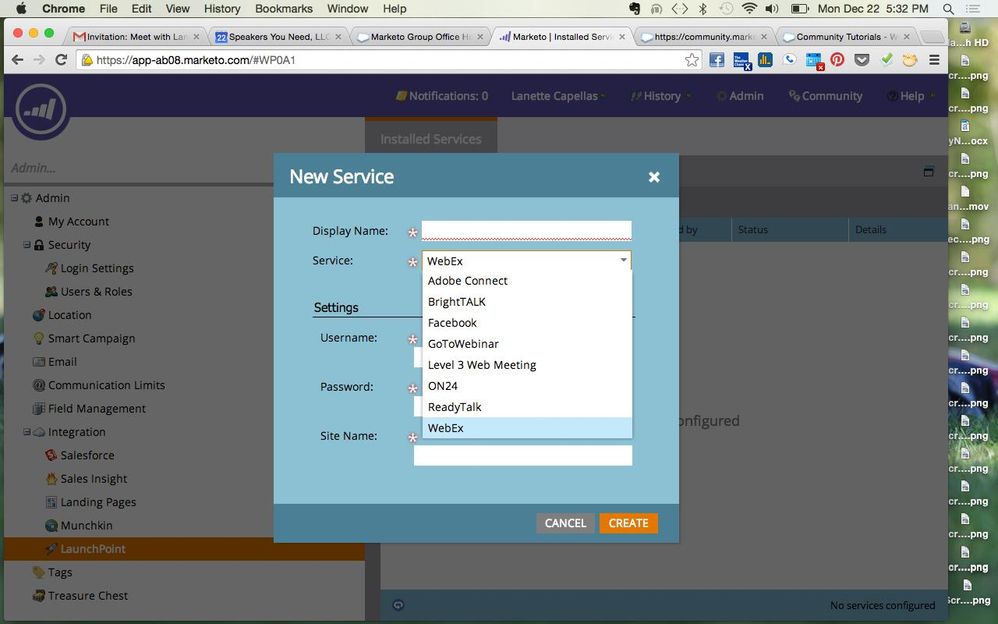This screenshot has height=624, width=998.
Task: Click the Marketo logo icon
Action: [x=41, y=109]
